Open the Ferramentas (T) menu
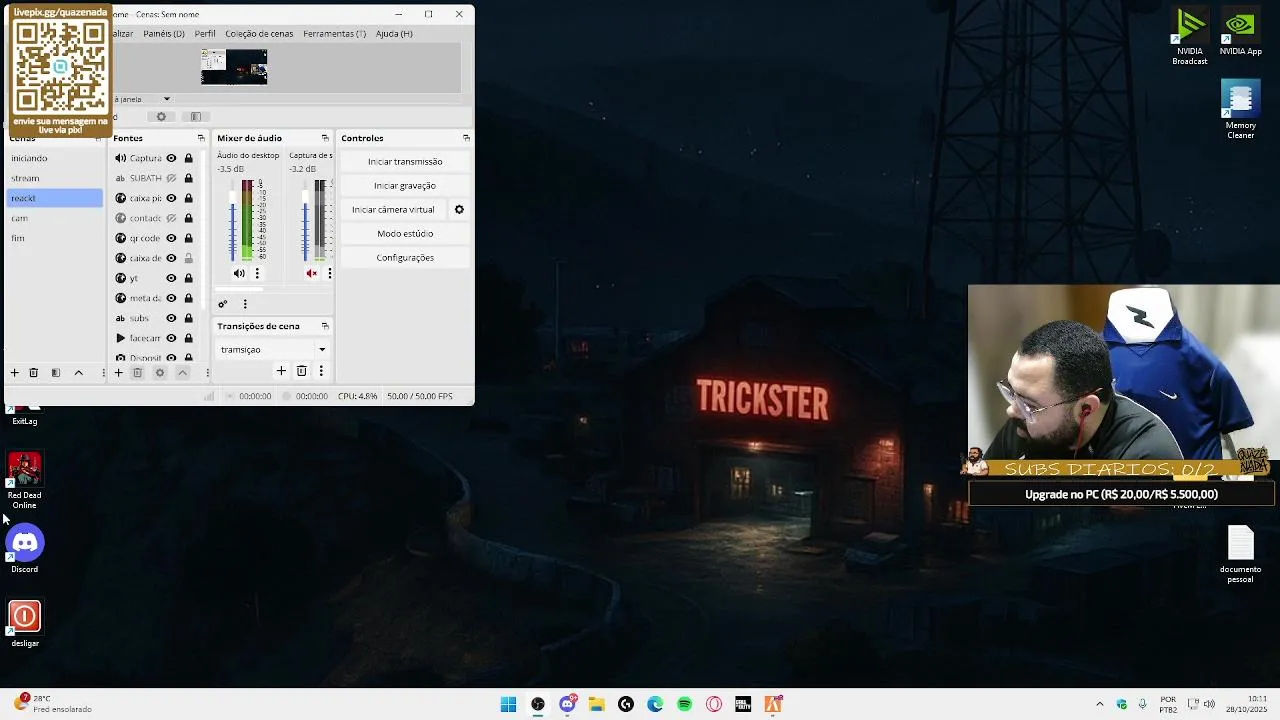Viewport: 1280px width, 720px height. (335, 33)
